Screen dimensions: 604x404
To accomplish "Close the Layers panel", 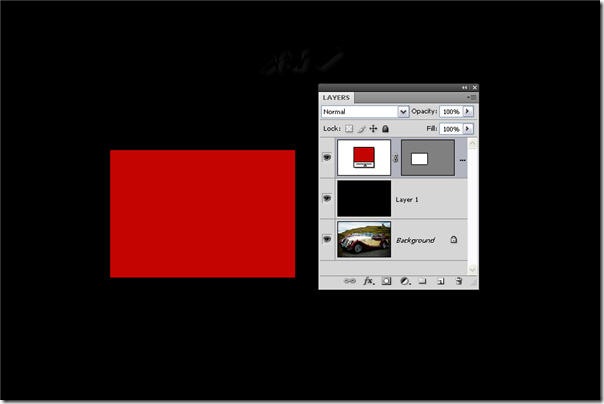I will 475,87.
